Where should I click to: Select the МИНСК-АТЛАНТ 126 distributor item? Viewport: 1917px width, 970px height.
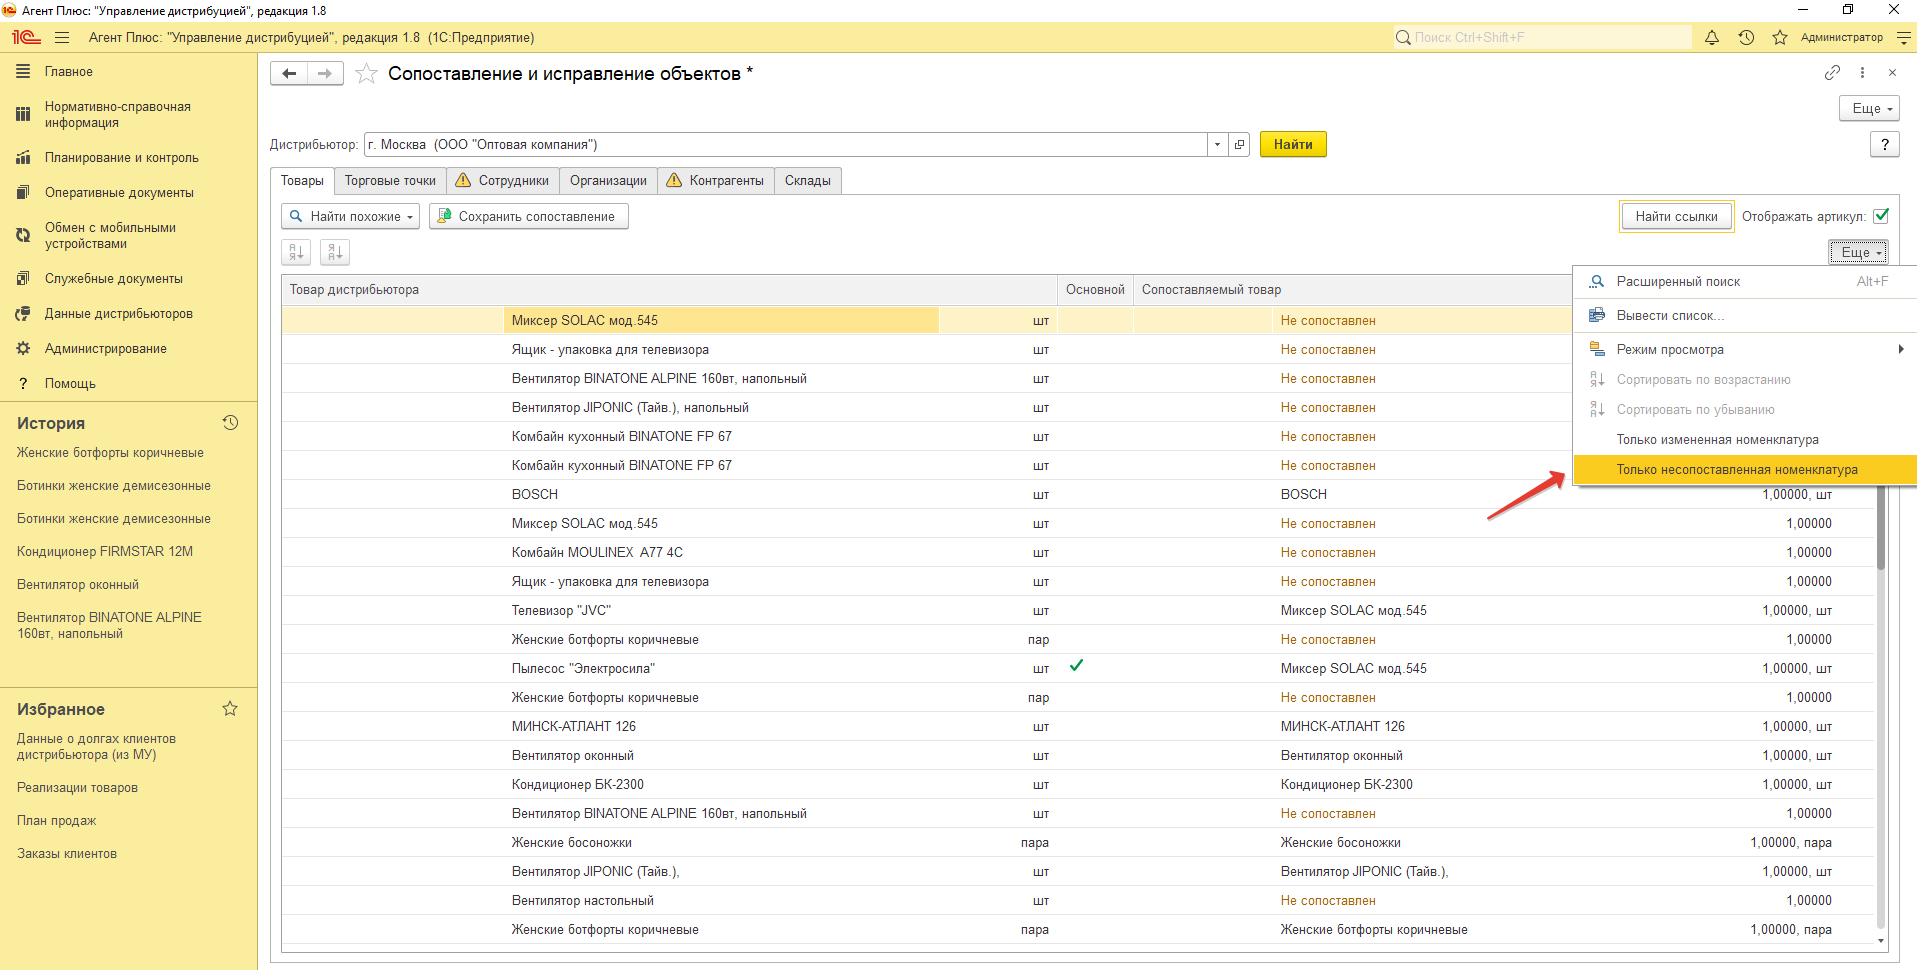574,727
